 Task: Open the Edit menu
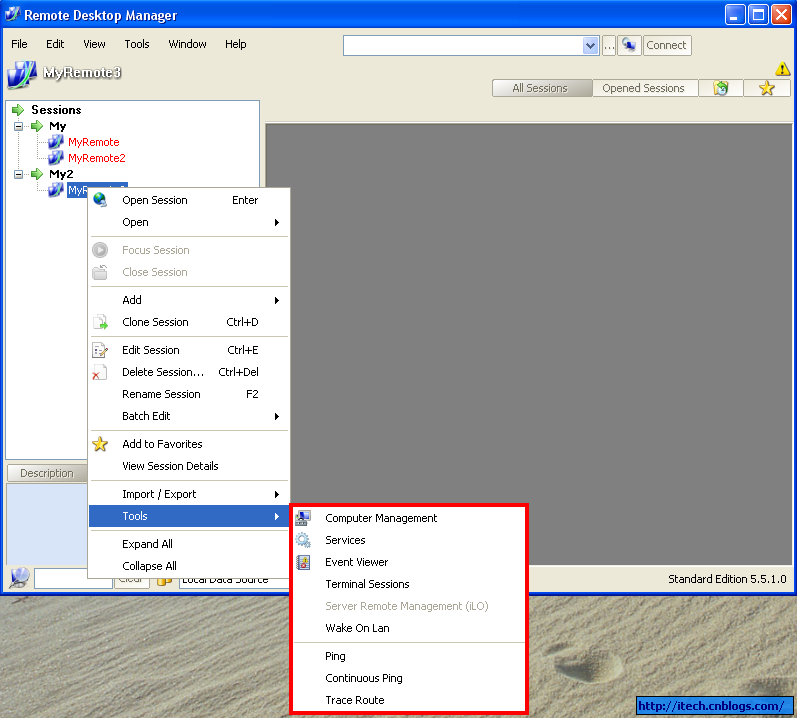(x=55, y=44)
